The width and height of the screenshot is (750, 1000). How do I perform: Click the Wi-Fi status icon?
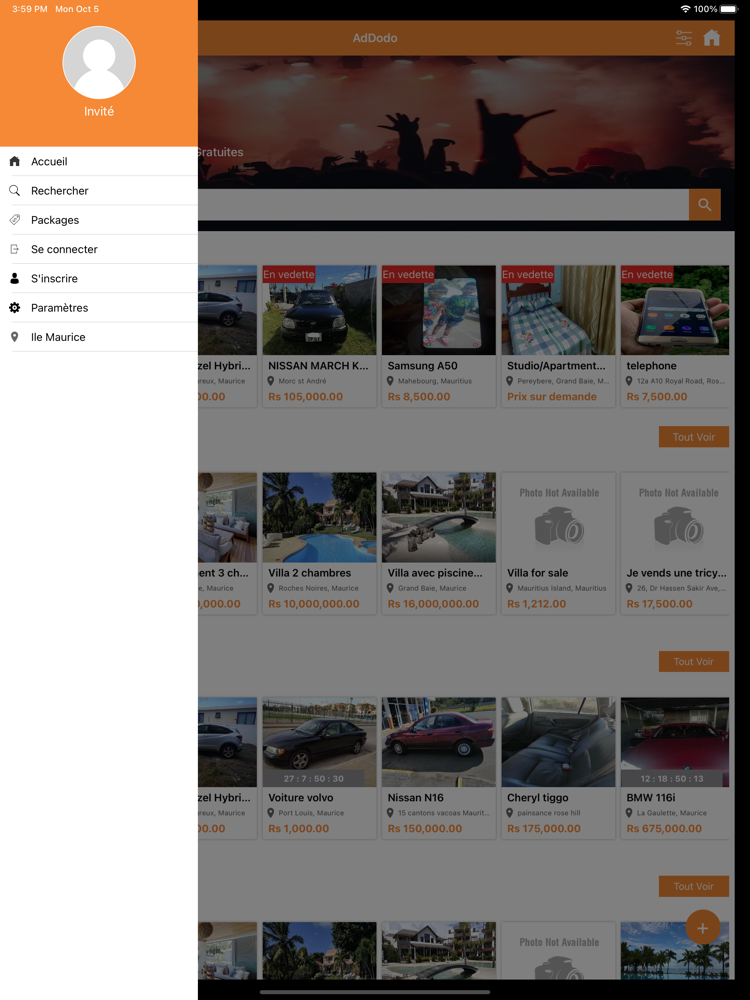pyautogui.click(x=686, y=9)
